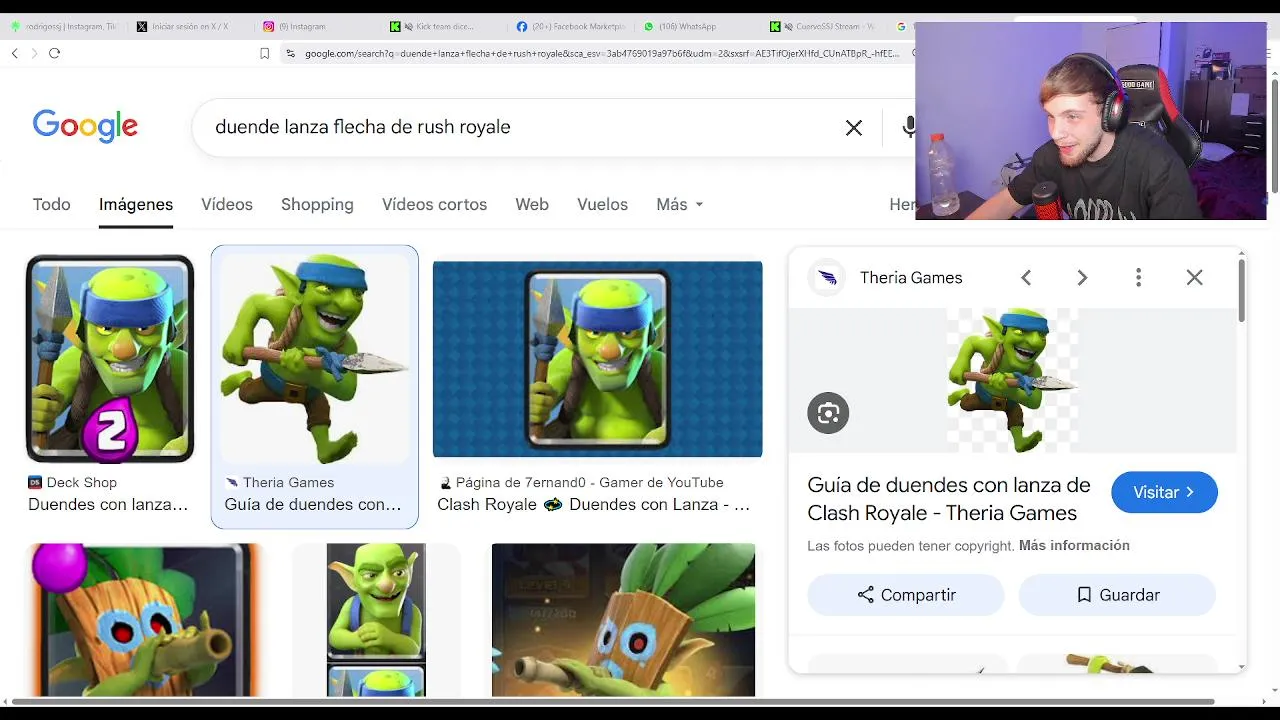Click the Theria Games logo in preview header
This screenshot has width=1280, height=720.
827,278
